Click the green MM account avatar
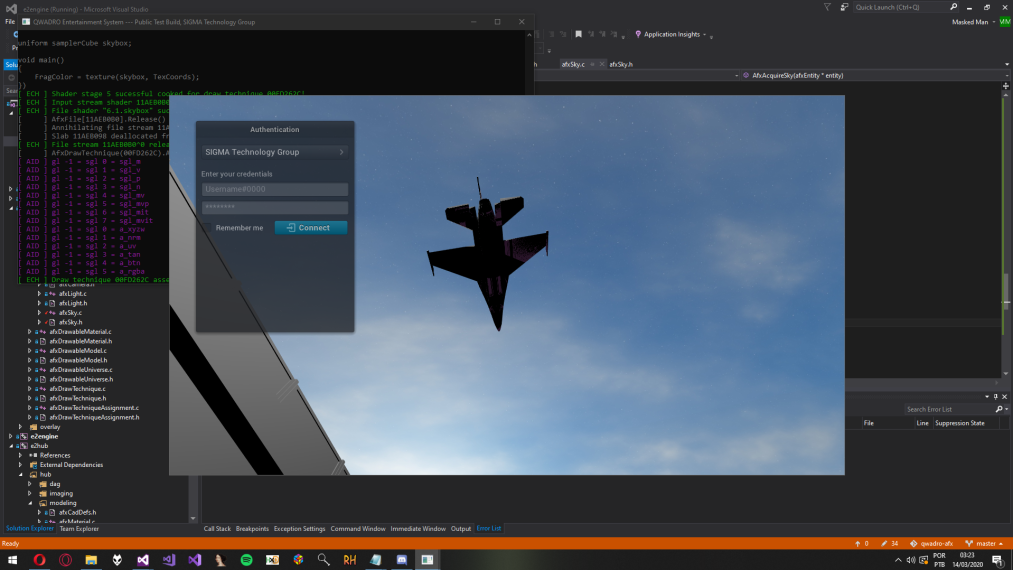 1005,22
